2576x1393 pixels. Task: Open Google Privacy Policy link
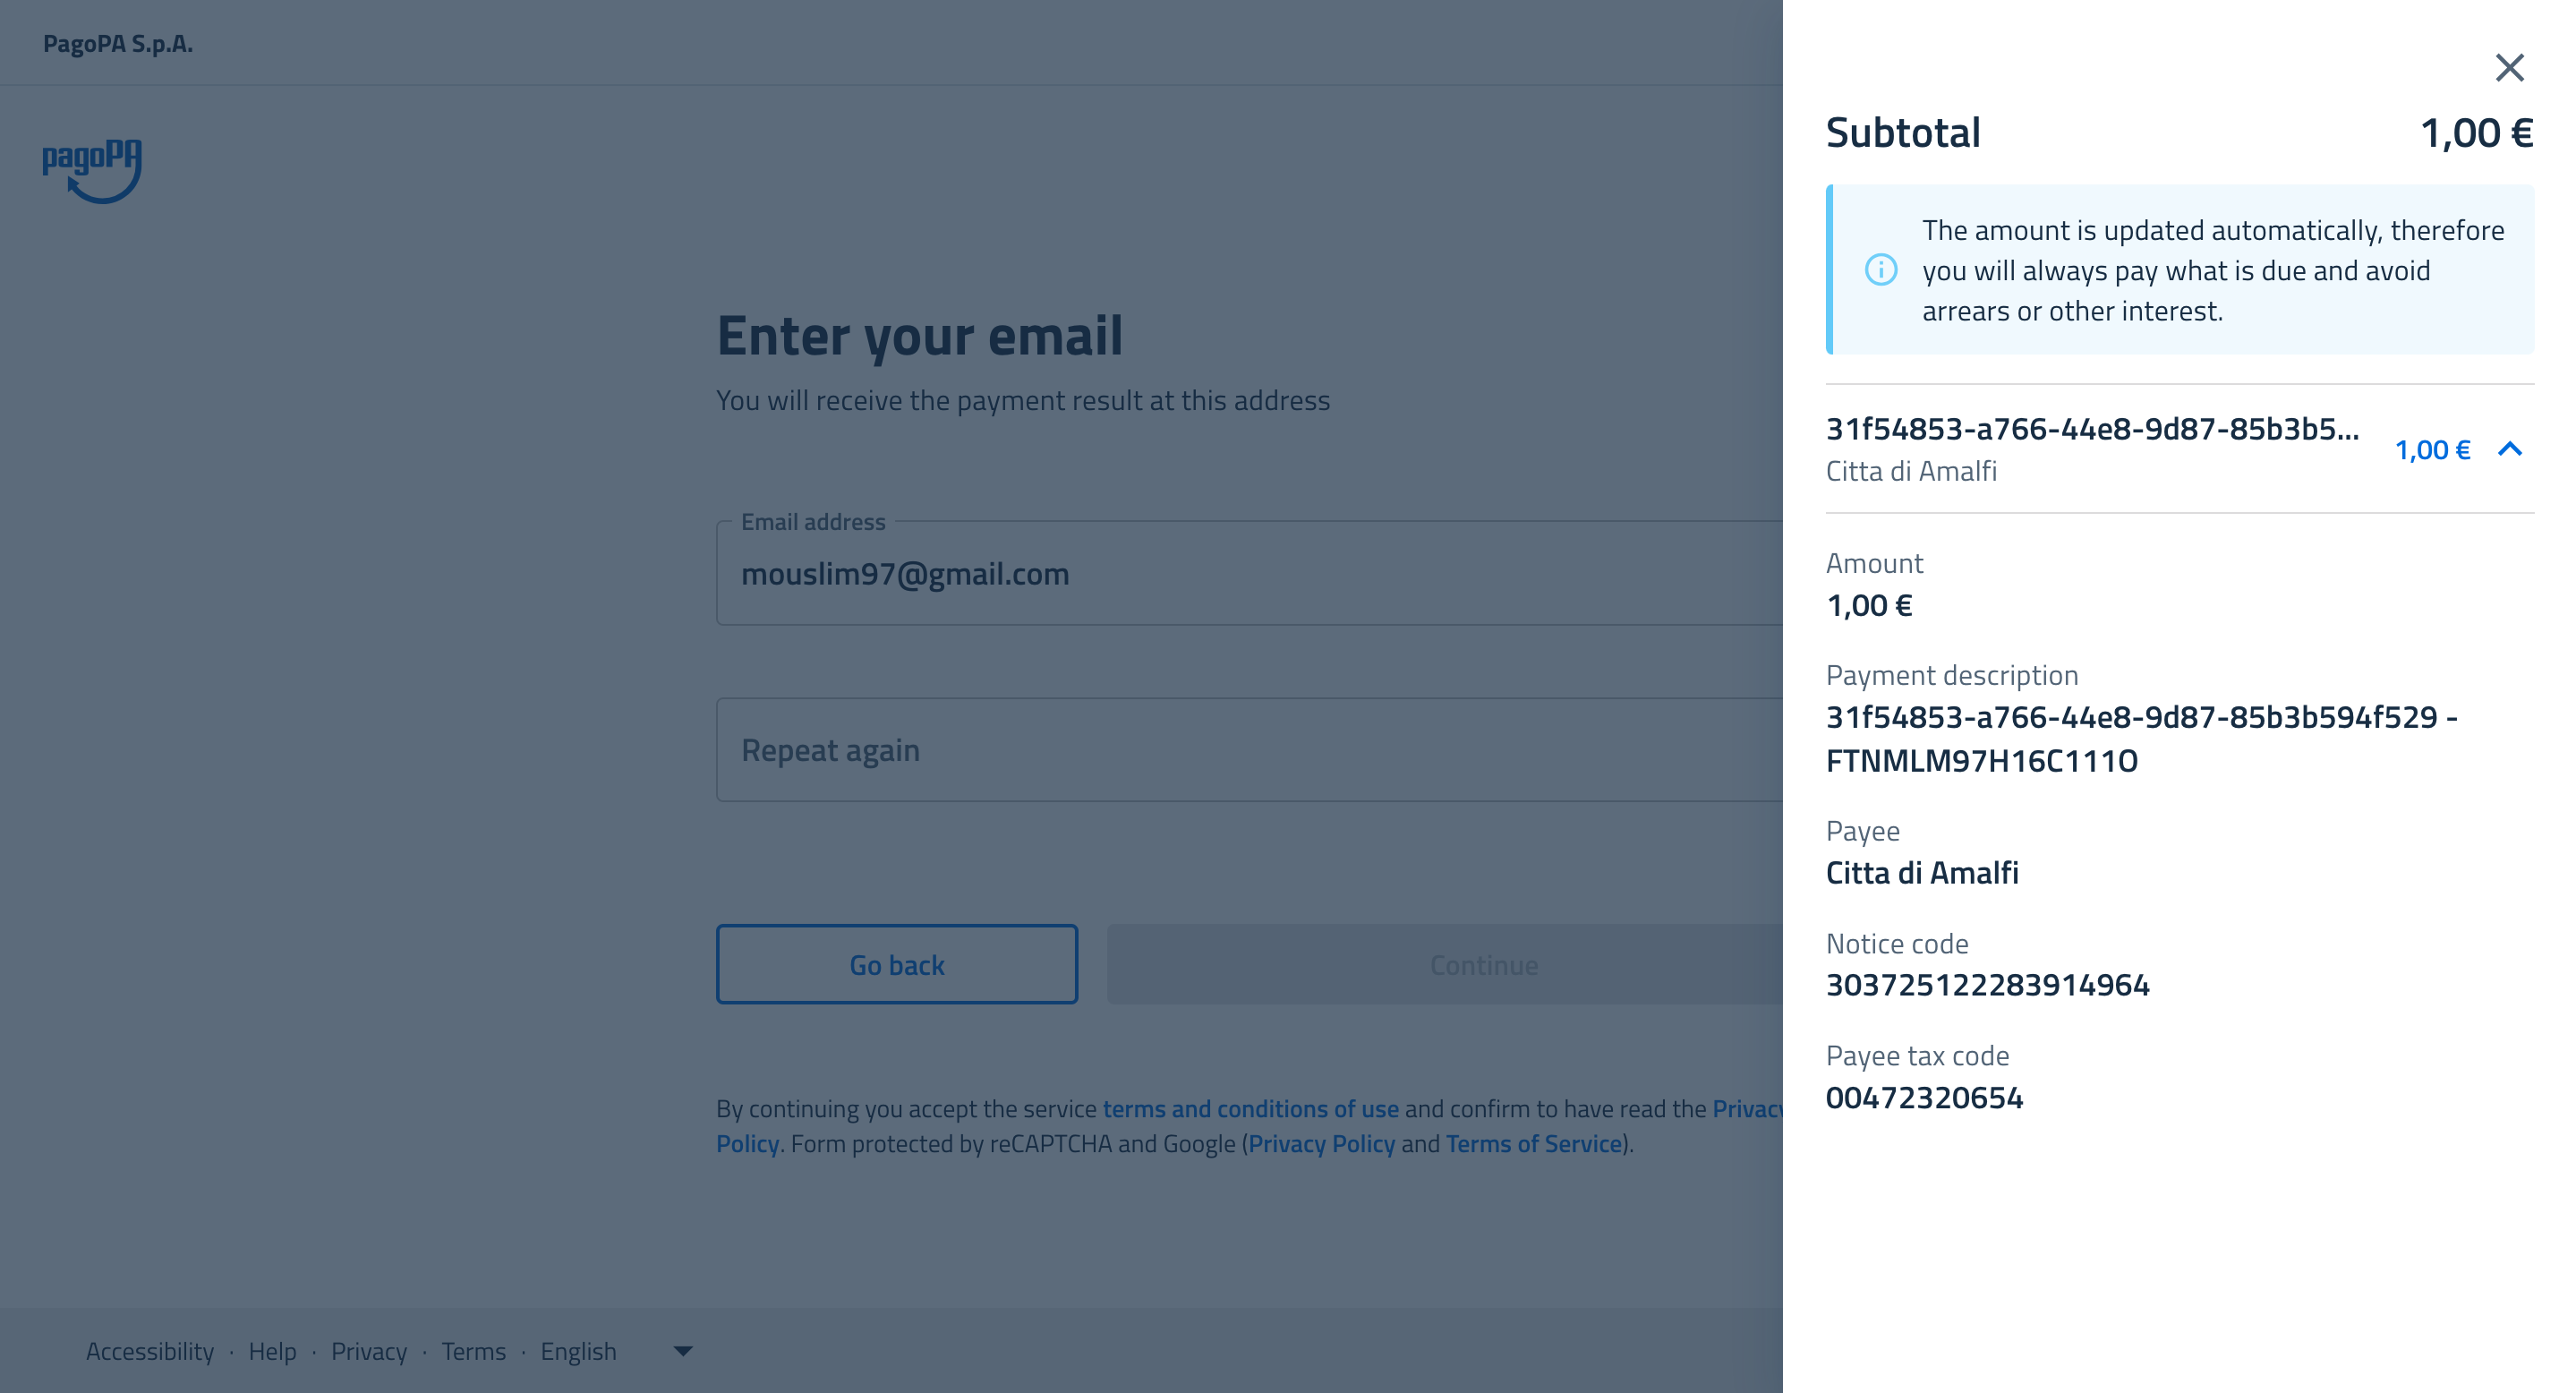point(1321,1144)
